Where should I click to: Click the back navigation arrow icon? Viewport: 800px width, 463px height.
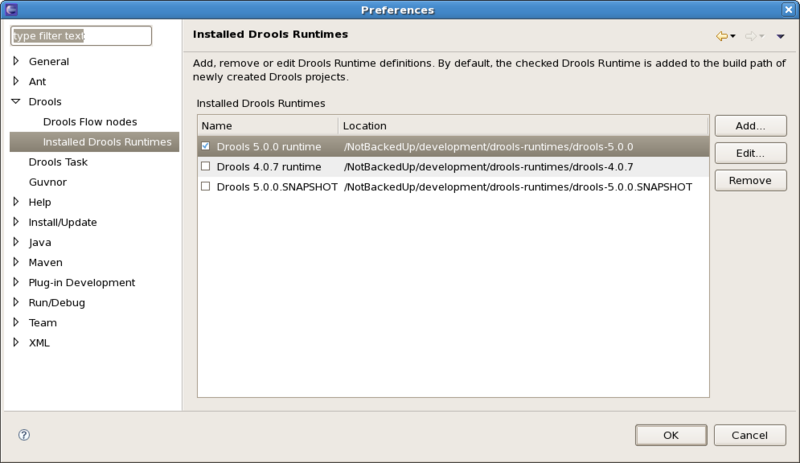(721, 36)
